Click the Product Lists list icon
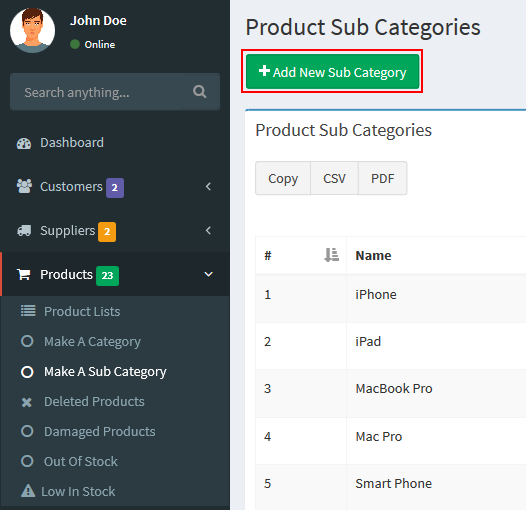The width and height of the screenshot is (526, 510). (x=28, y=311)
